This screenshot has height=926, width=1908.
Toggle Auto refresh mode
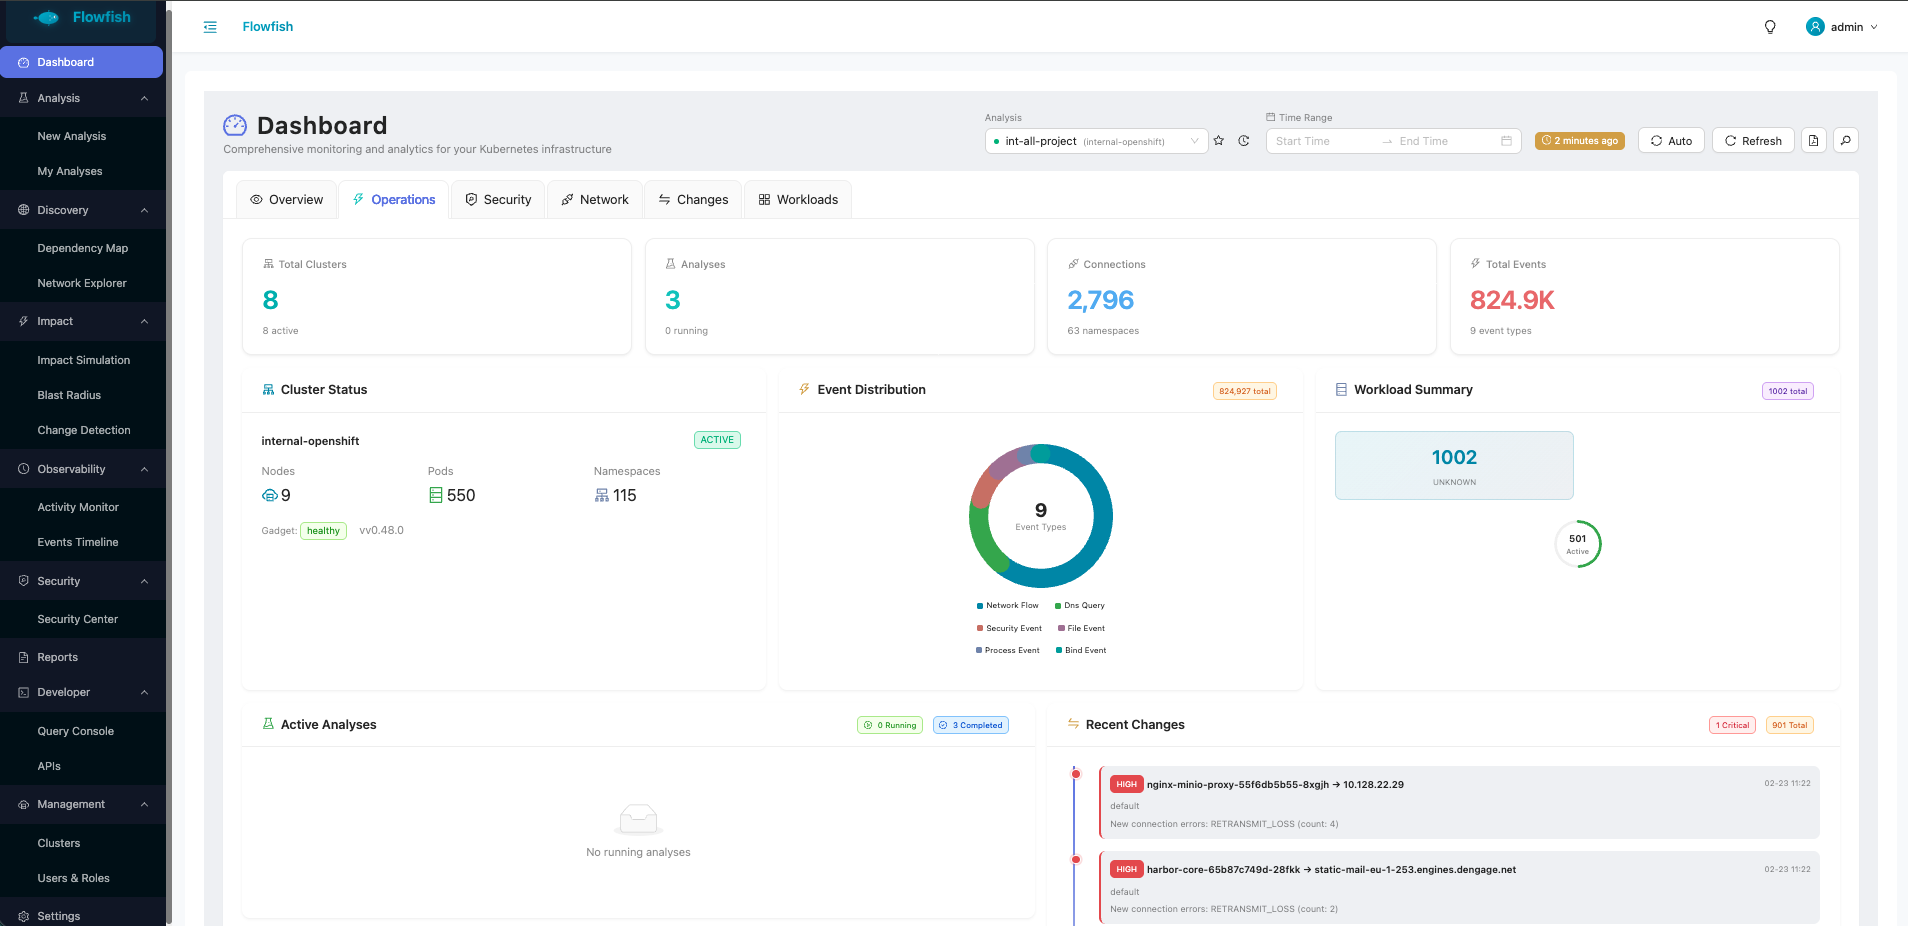coord(1671,141)
